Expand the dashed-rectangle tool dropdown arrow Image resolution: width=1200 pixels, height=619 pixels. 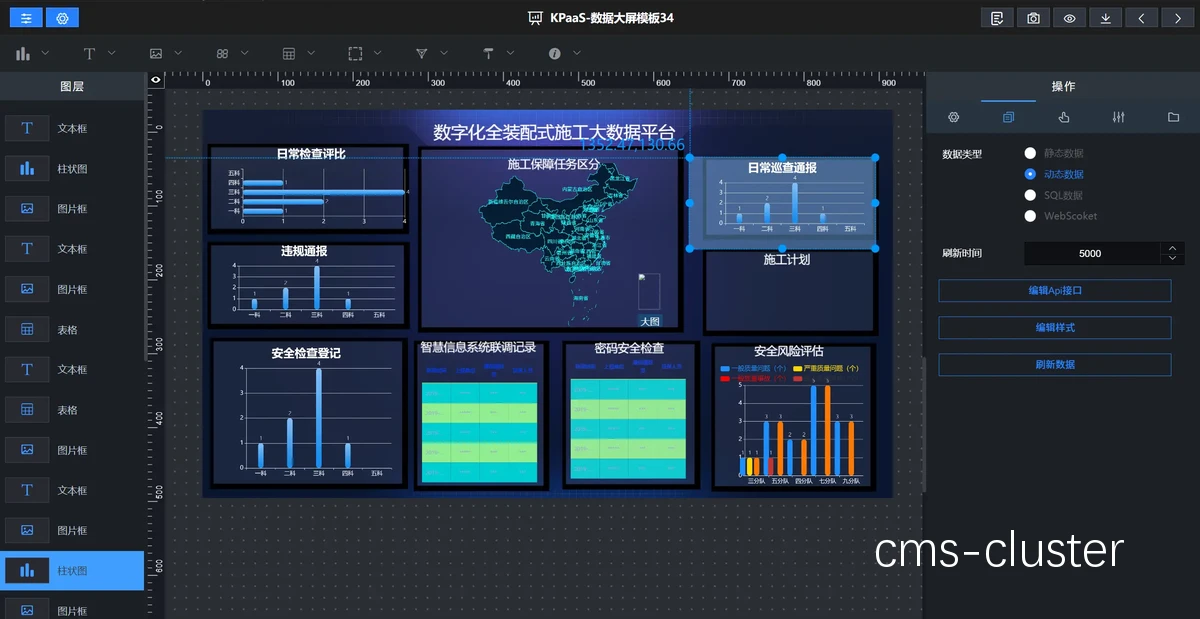tap(377, 53)
